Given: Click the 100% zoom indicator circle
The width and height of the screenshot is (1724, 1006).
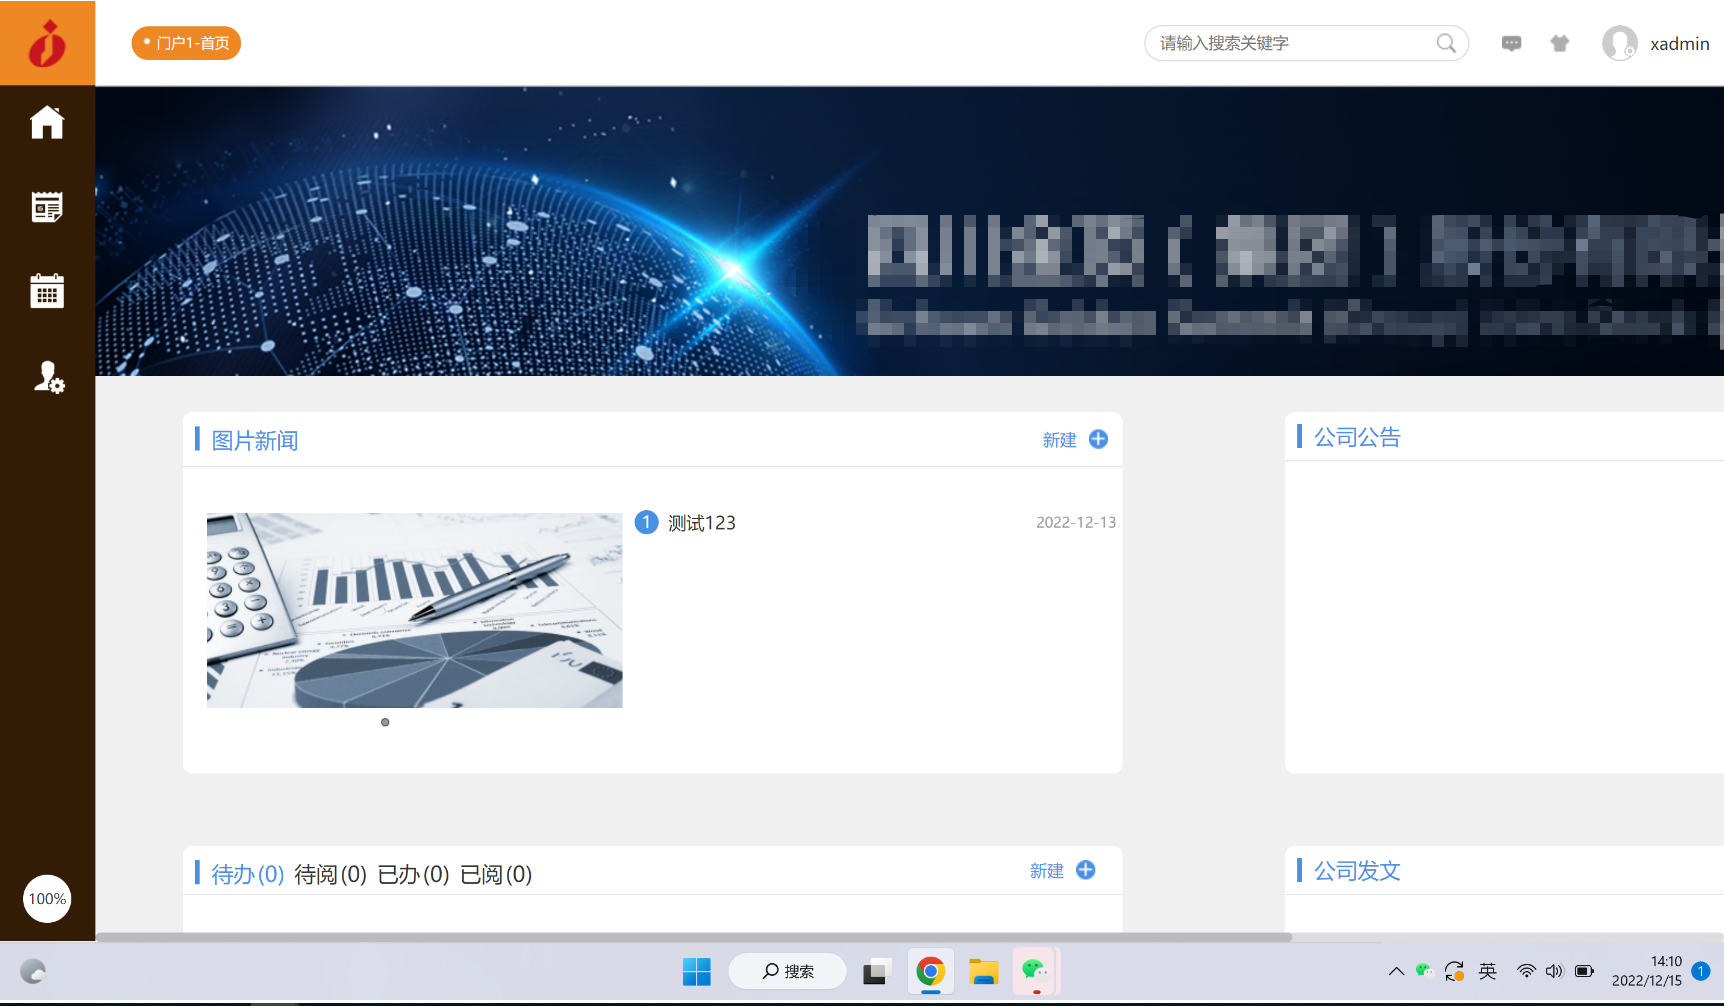Looking at the screenshot, I should click(47, 898).
